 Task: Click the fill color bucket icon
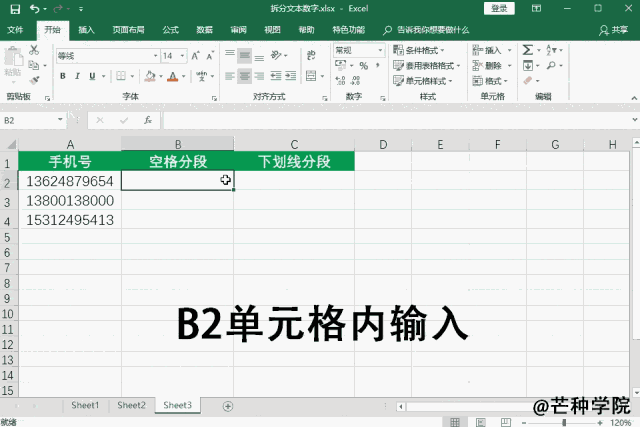[x=148, y=76]
